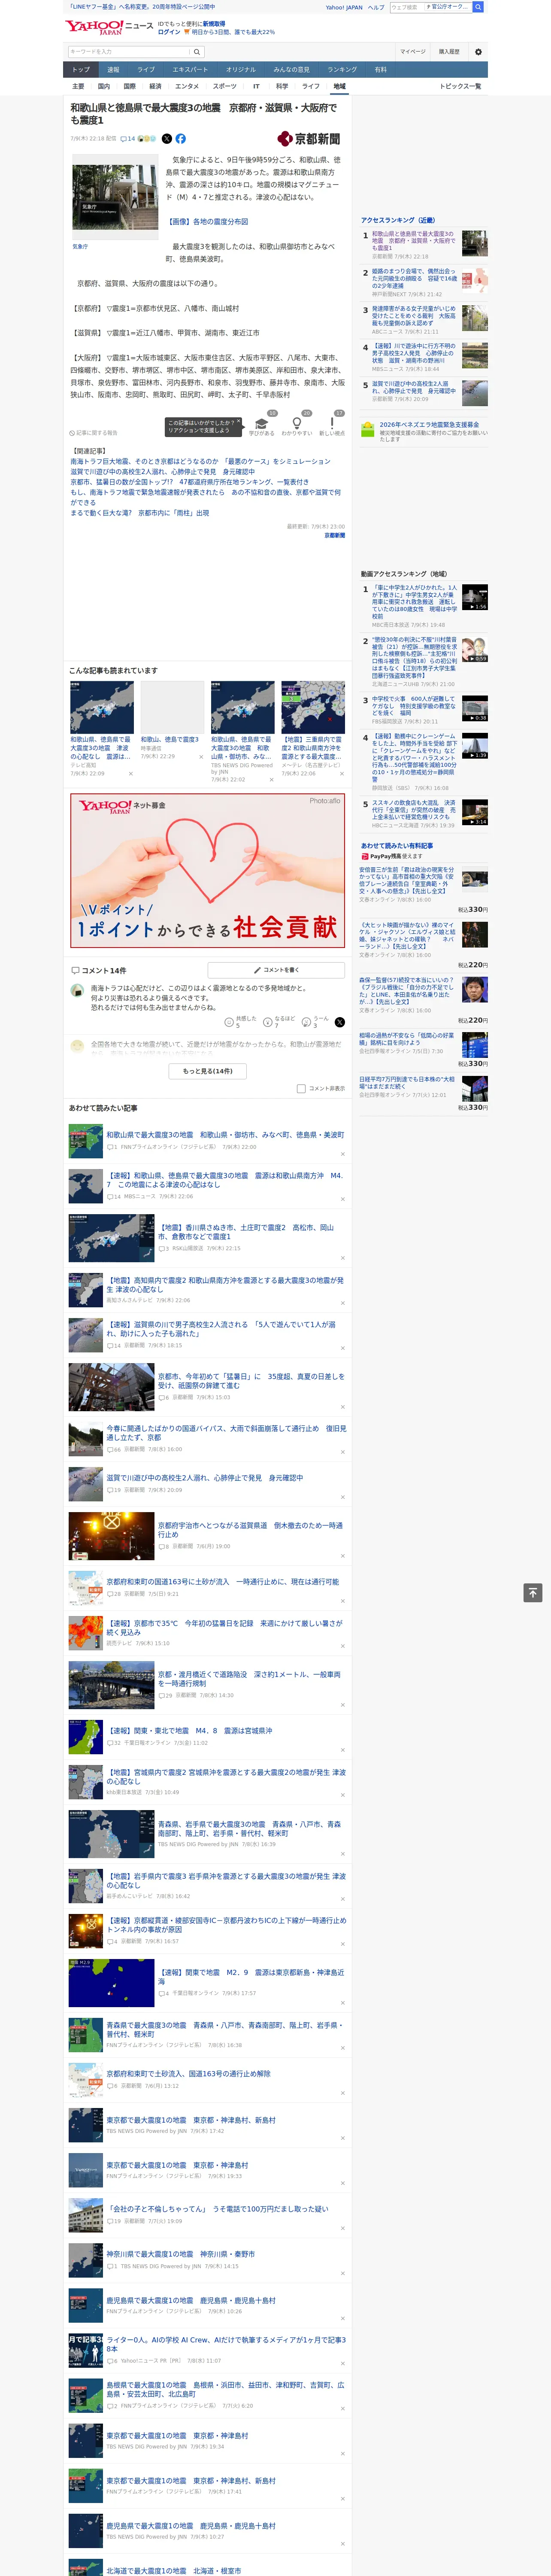Click the news keyword search magnifier icon
The image size is (551, 2576).
click(x=197, y=52)
